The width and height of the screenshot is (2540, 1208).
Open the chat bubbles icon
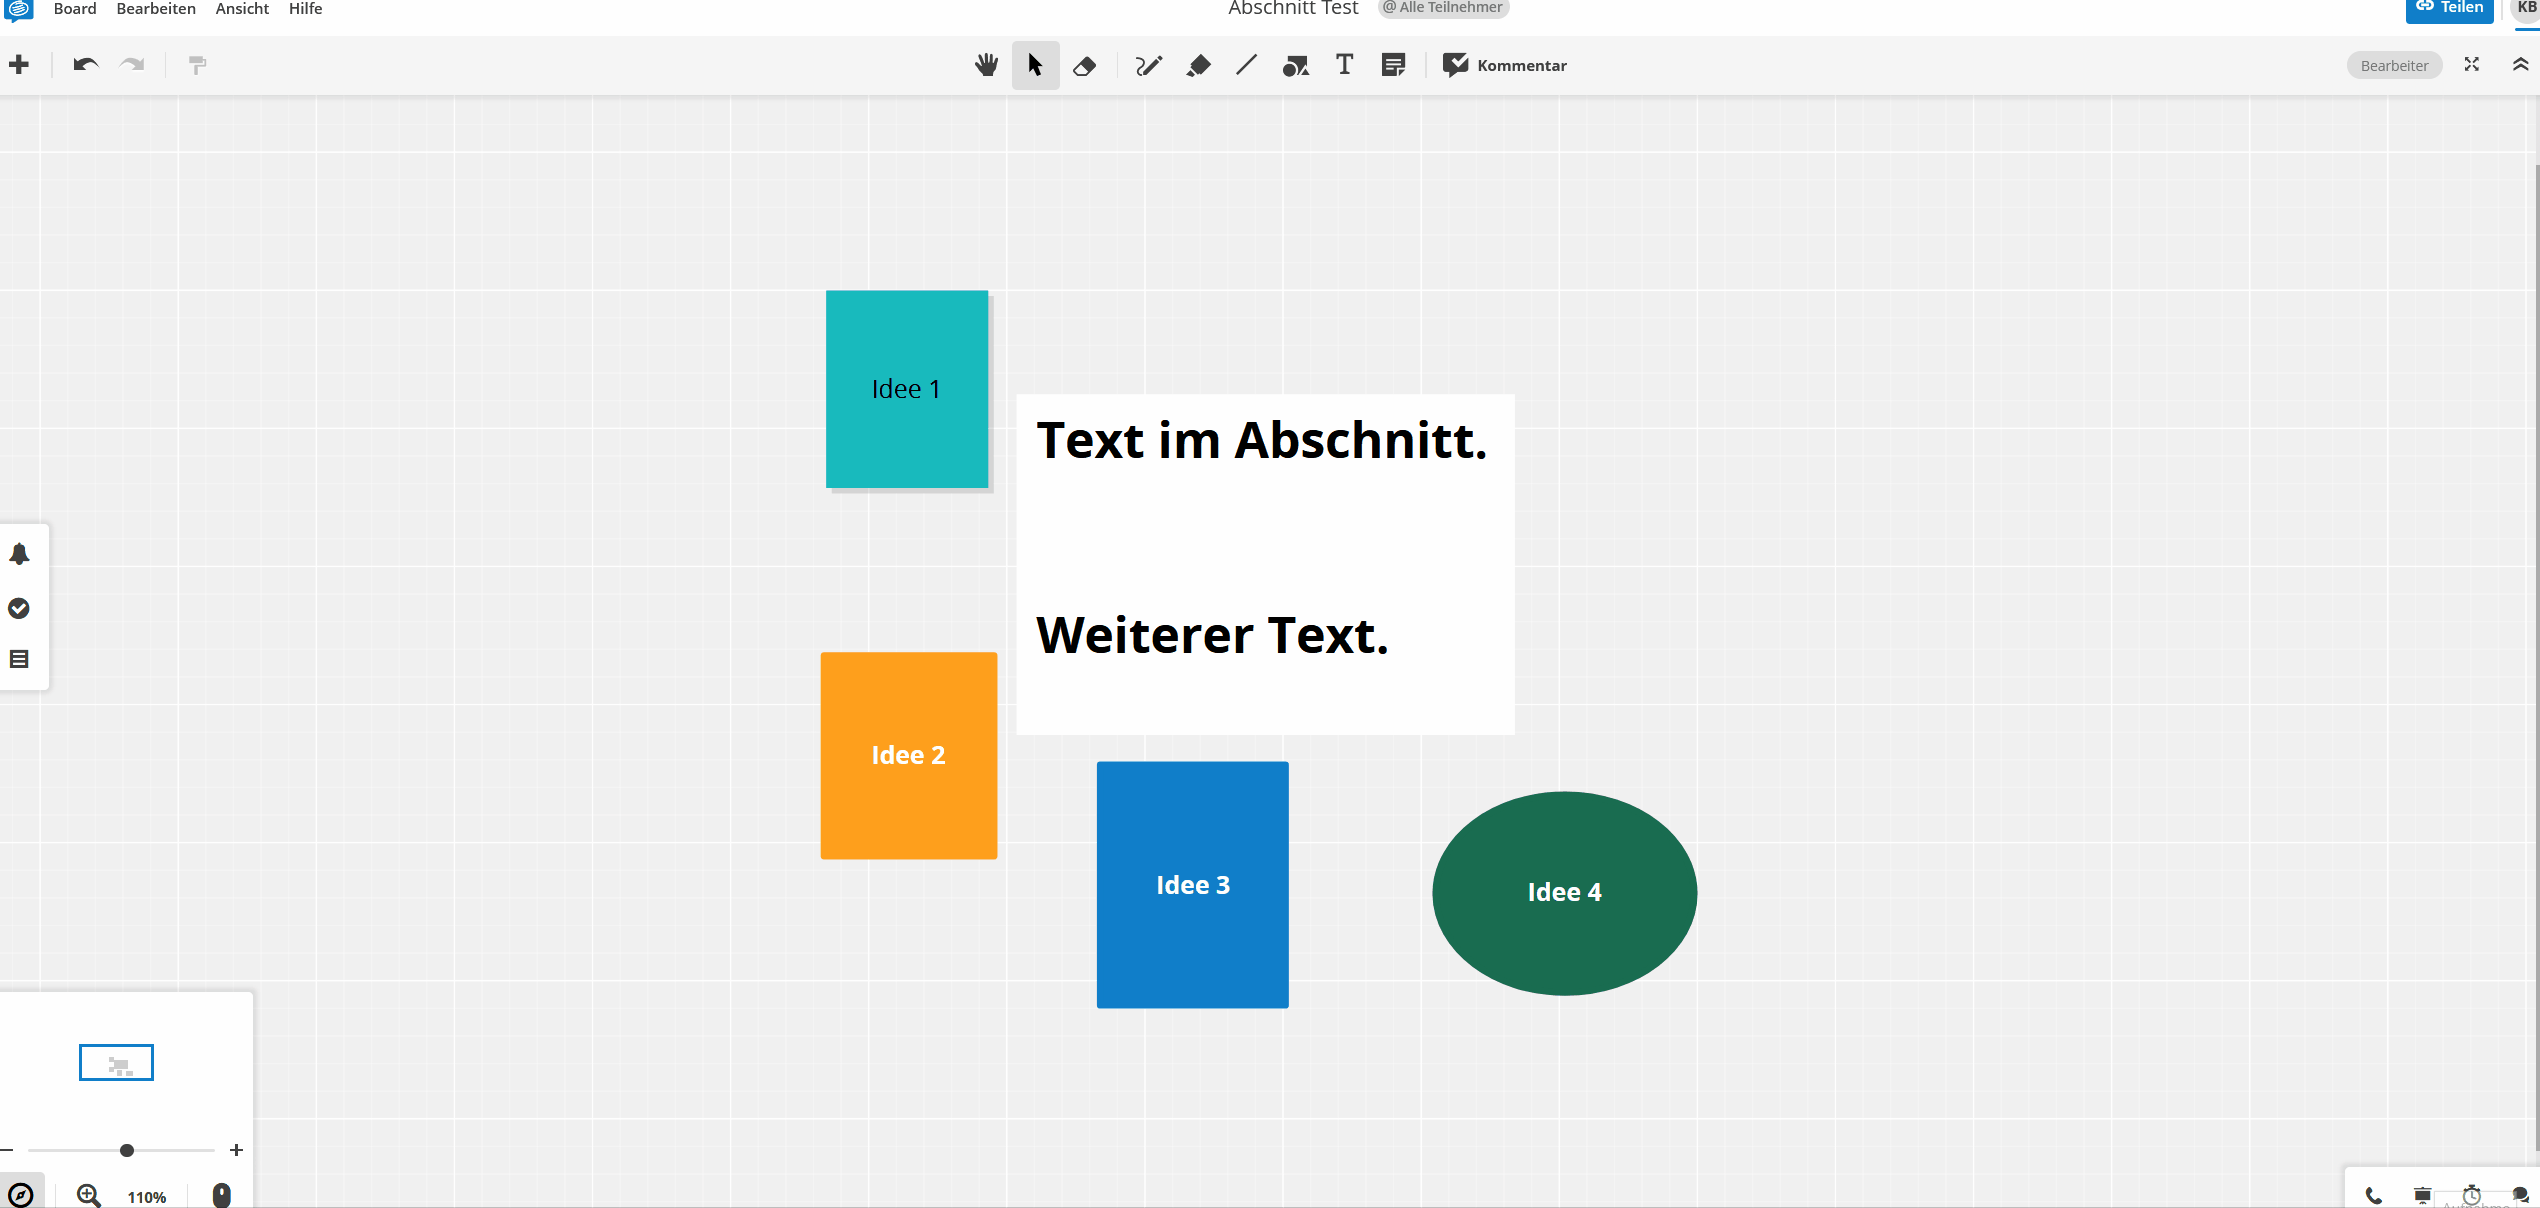pyautogui.click(x=2520, y=1196)
